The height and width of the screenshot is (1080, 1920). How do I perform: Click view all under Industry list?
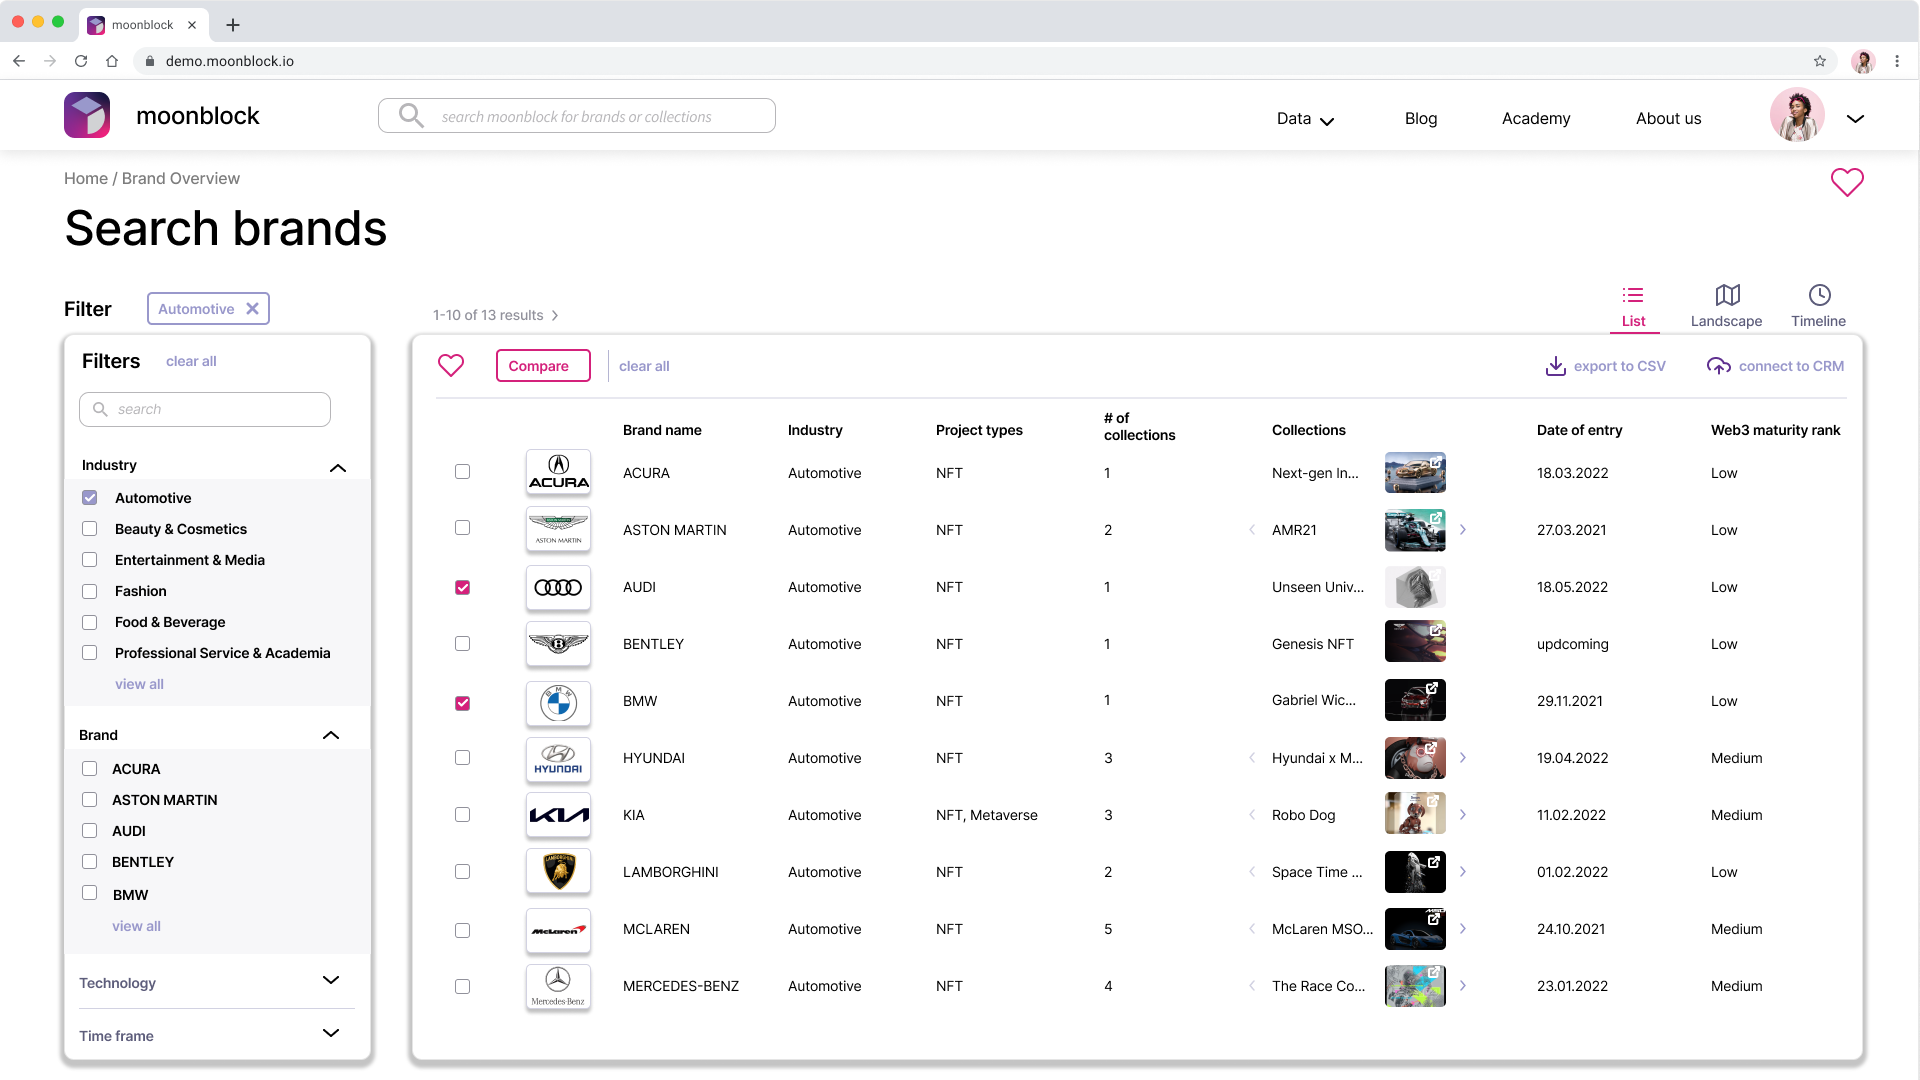click(x=139, y=684)
